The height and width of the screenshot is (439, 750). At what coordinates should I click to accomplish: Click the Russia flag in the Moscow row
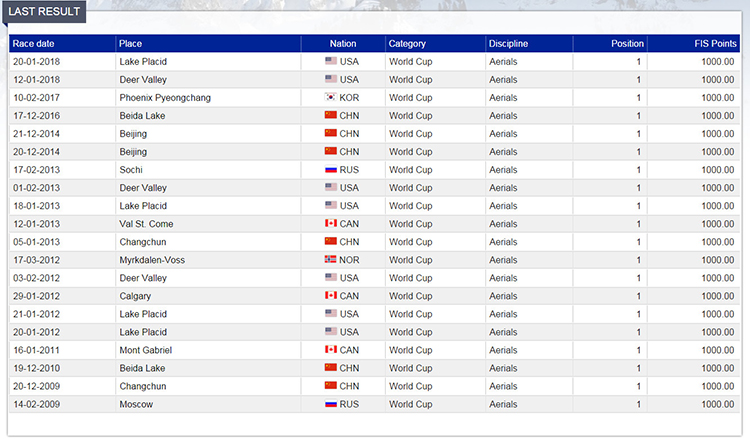pyautogui.click(x=330, y=404)
